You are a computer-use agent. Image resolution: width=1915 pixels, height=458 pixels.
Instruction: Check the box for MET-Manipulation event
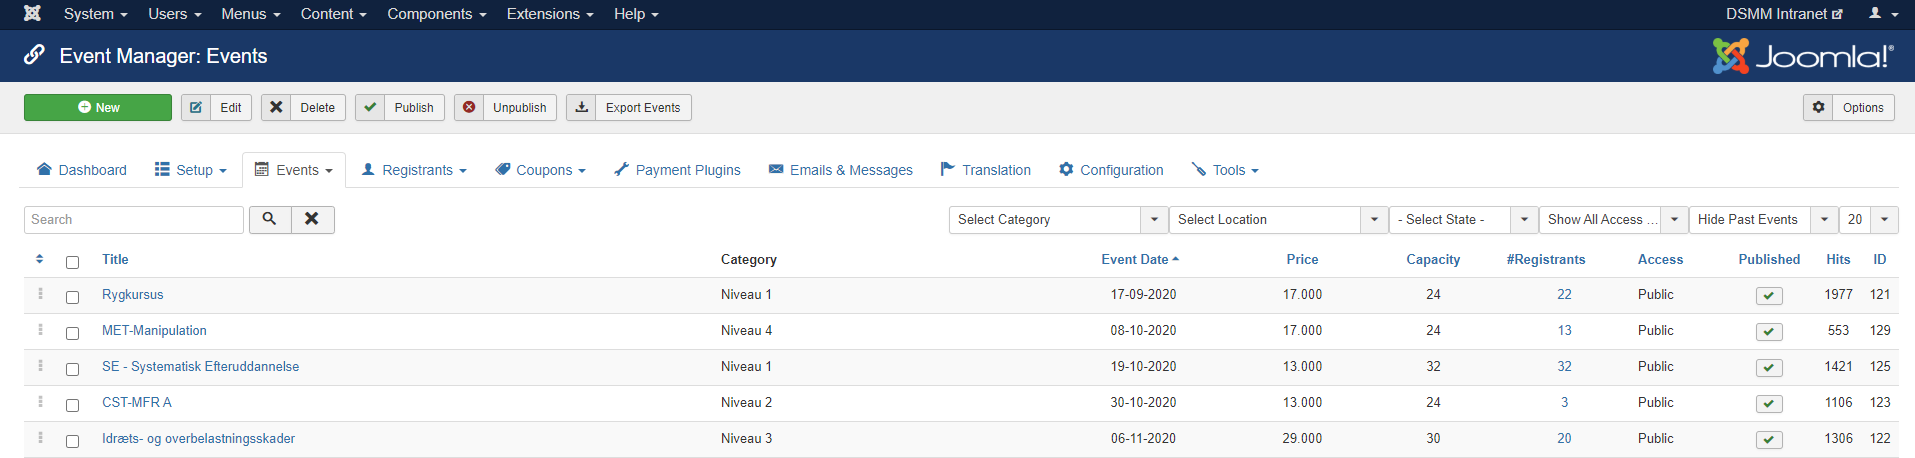[x=72, y=333]
